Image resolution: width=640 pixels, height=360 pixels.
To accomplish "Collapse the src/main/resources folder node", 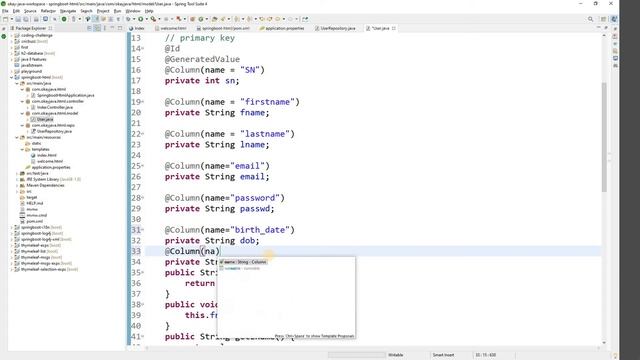I will click(x=17, y=137).
